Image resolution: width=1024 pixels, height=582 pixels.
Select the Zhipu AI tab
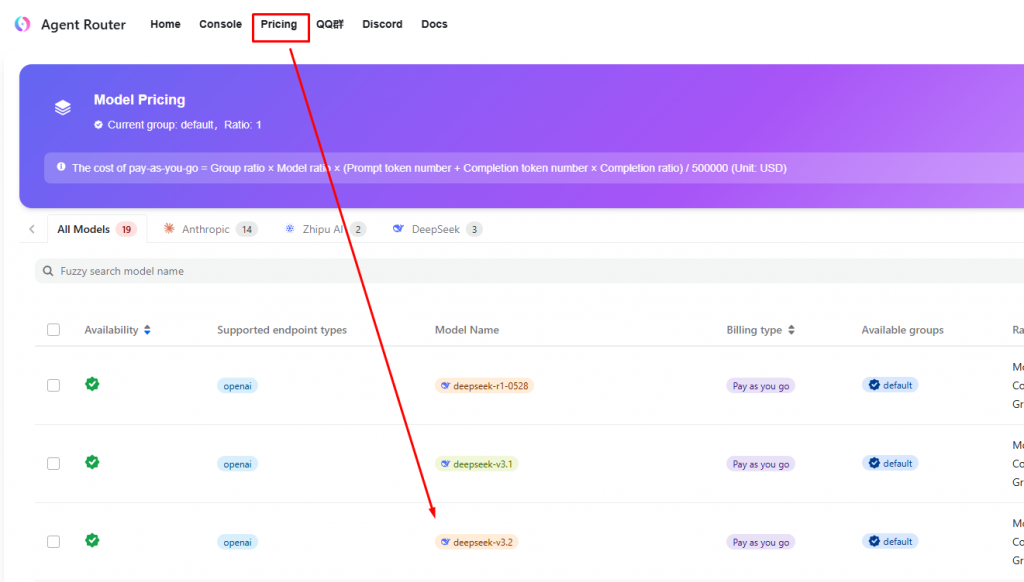[x=325, y=229]
